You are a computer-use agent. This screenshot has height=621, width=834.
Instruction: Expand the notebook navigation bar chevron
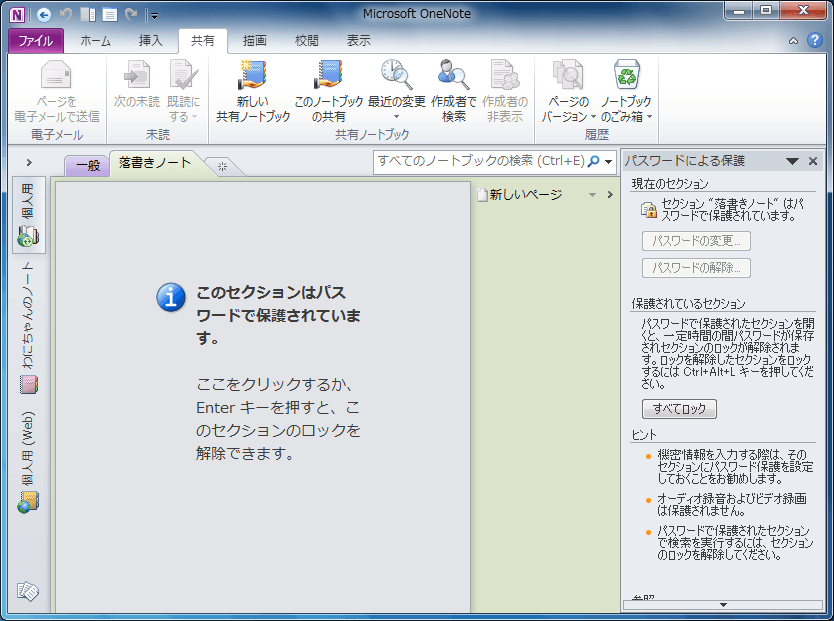[x=29, y=163]
